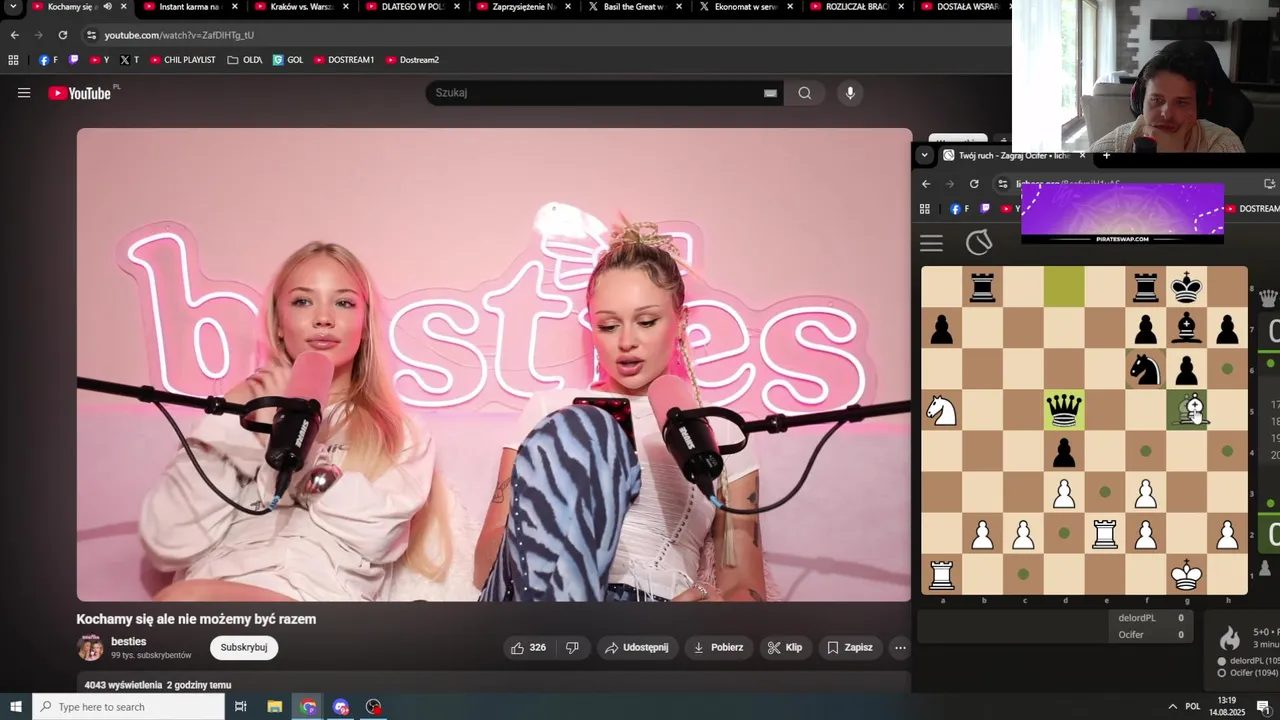This screenshot has height=720, width=1280.
Task: Go to YouTube home via logo
Action: pyautogui.click(x=80, y=93)
